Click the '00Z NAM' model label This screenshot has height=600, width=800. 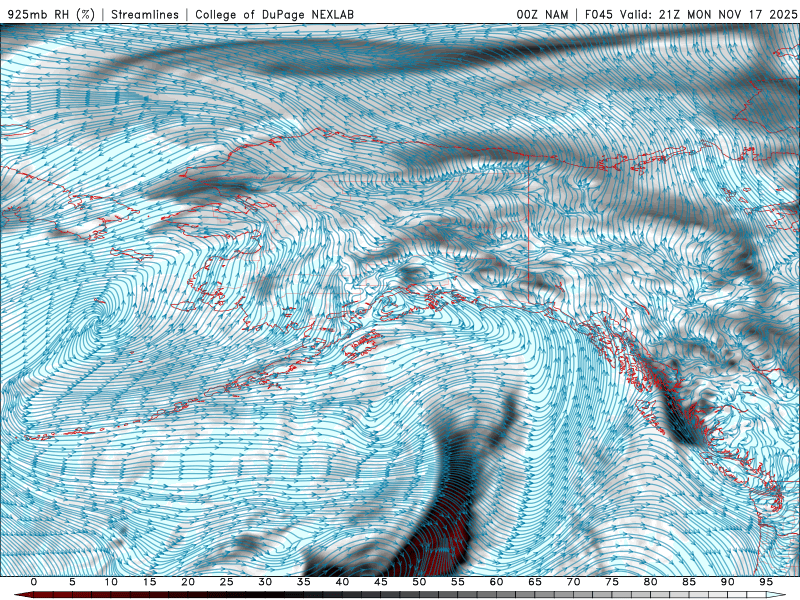pyautogui.click(x=542, y=14)
